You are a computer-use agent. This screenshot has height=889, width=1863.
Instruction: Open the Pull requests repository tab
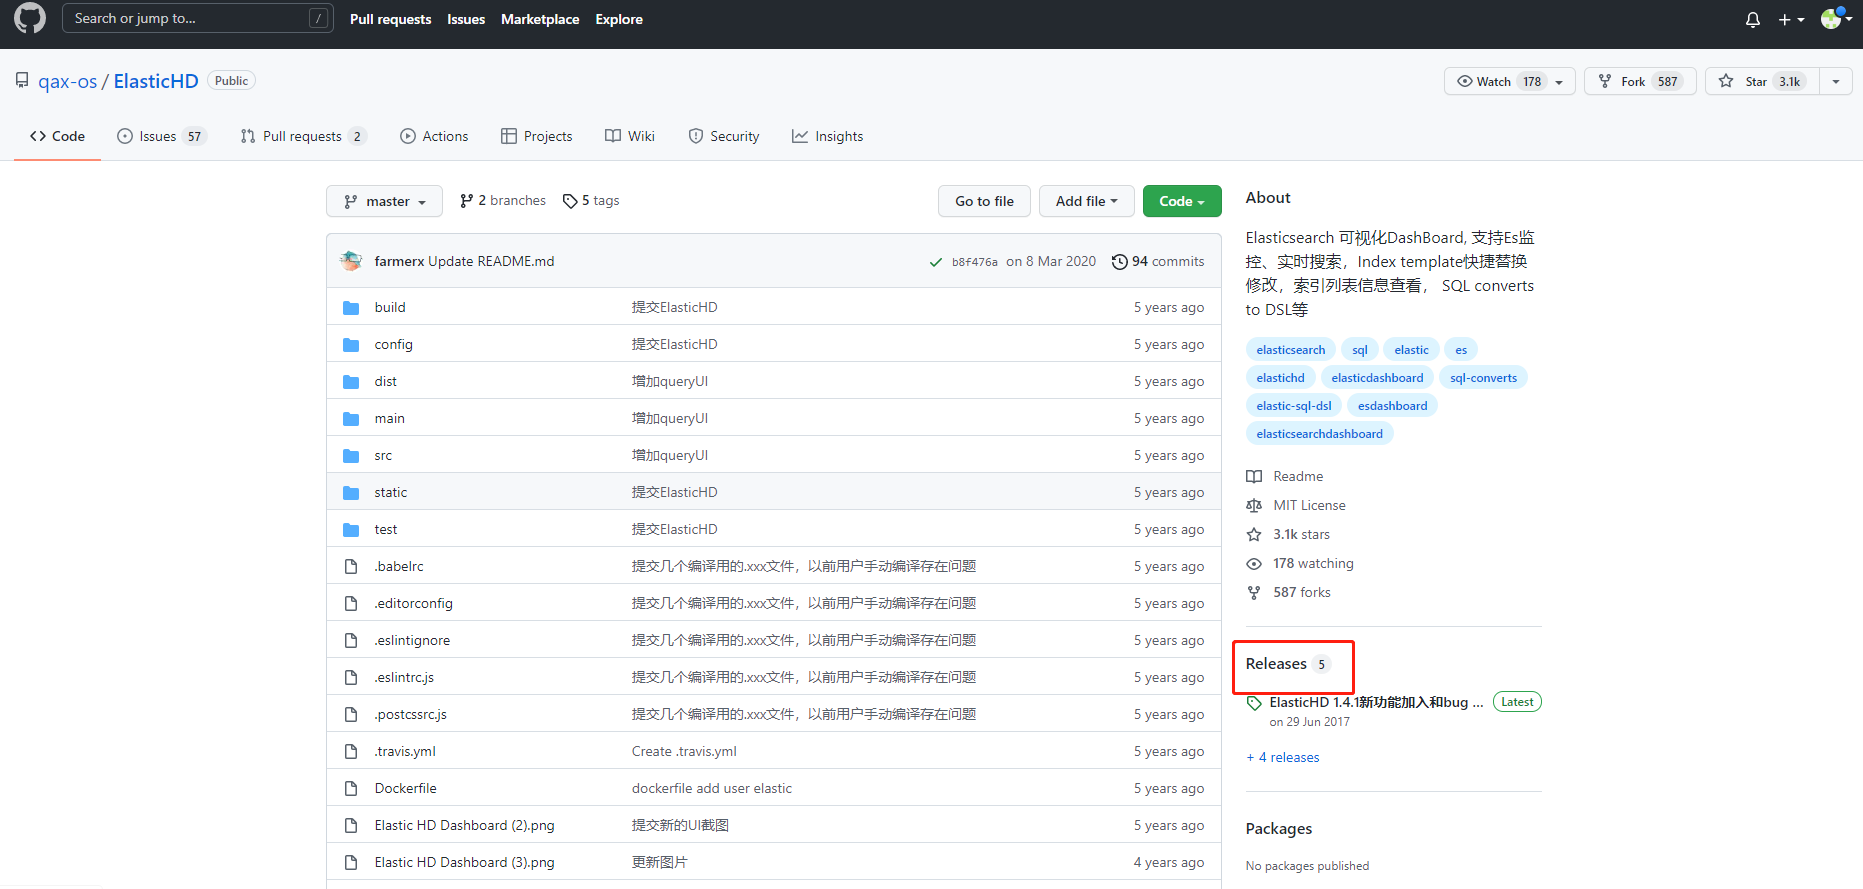(x=304, y=136)
